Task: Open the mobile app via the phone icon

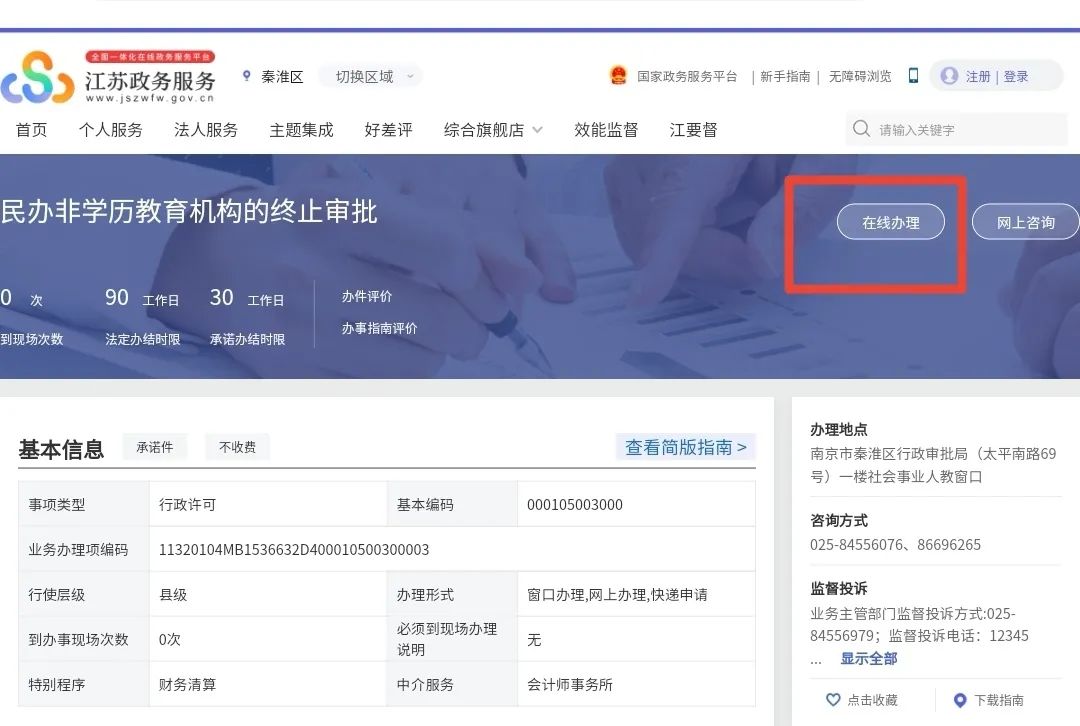Action: 913,74
